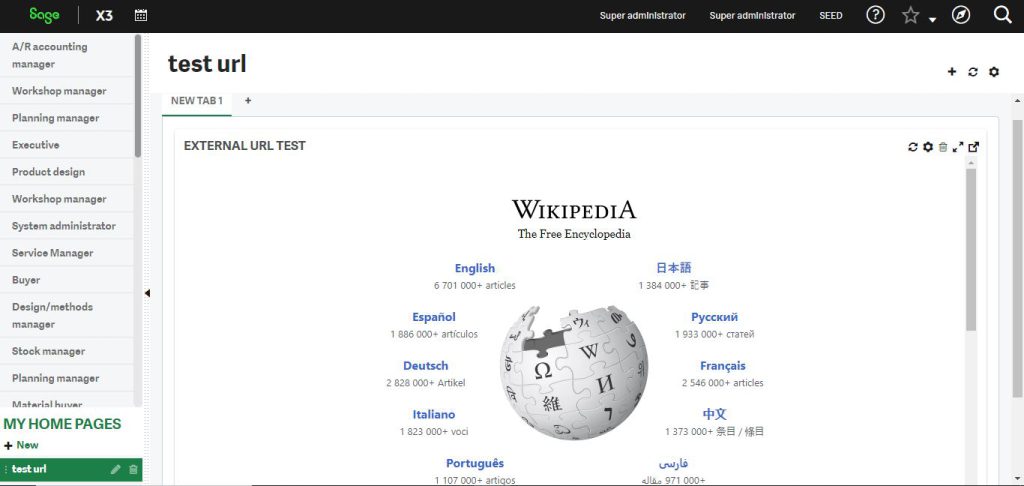Open the English Wikipedia link
Screen dimensions: 1024x486
tap(475, 268)
